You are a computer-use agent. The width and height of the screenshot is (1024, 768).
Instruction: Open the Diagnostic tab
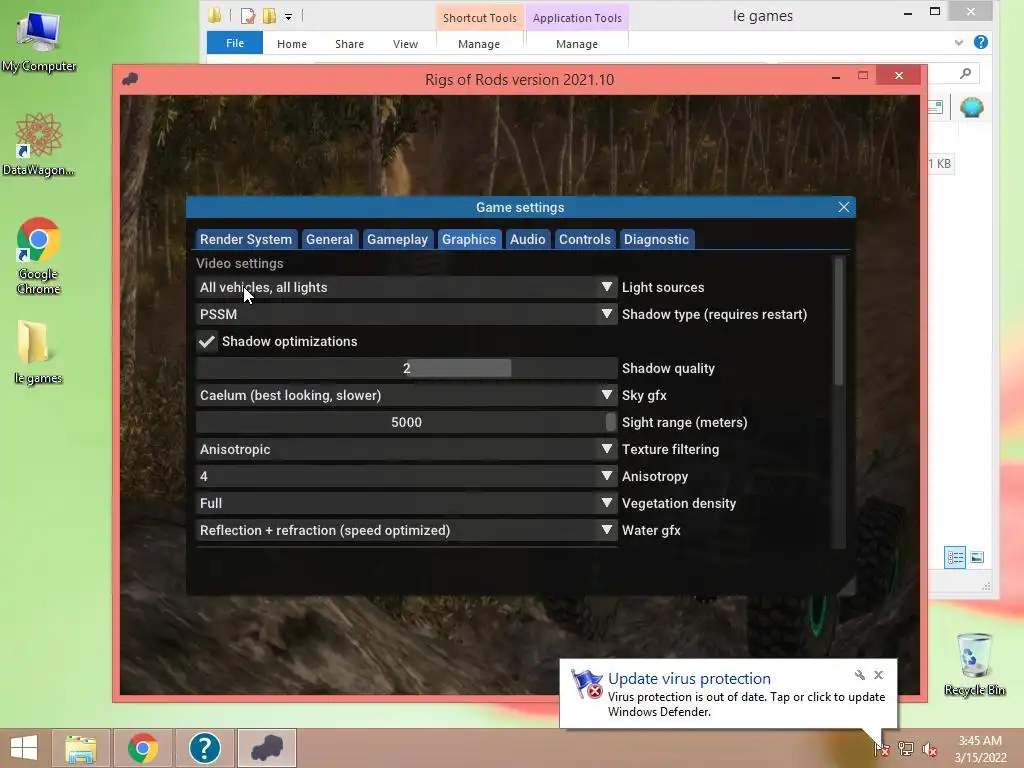656,239
